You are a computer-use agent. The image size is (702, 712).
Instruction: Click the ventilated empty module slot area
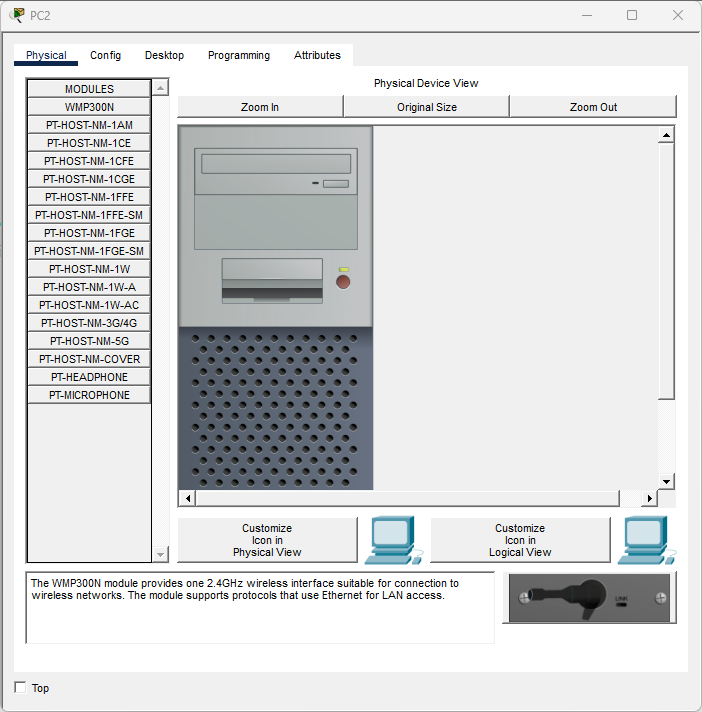[275, 408]
